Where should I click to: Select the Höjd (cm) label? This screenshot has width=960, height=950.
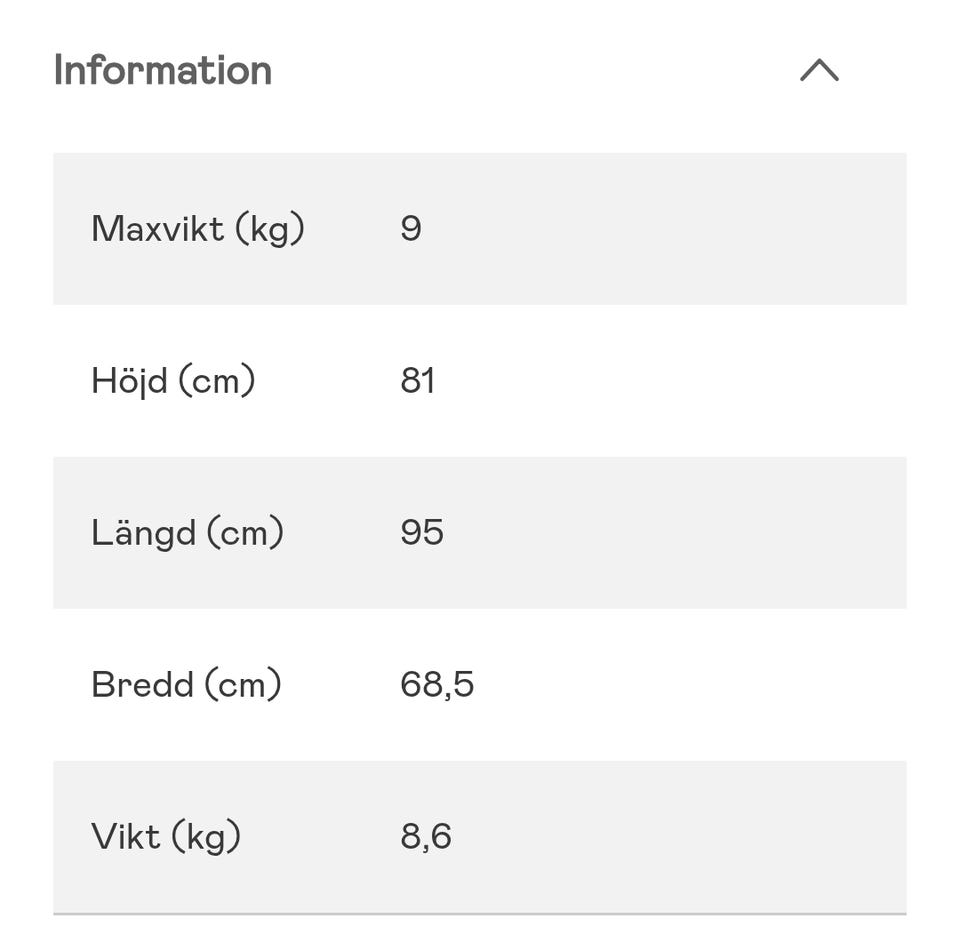[x=173, y=381]
